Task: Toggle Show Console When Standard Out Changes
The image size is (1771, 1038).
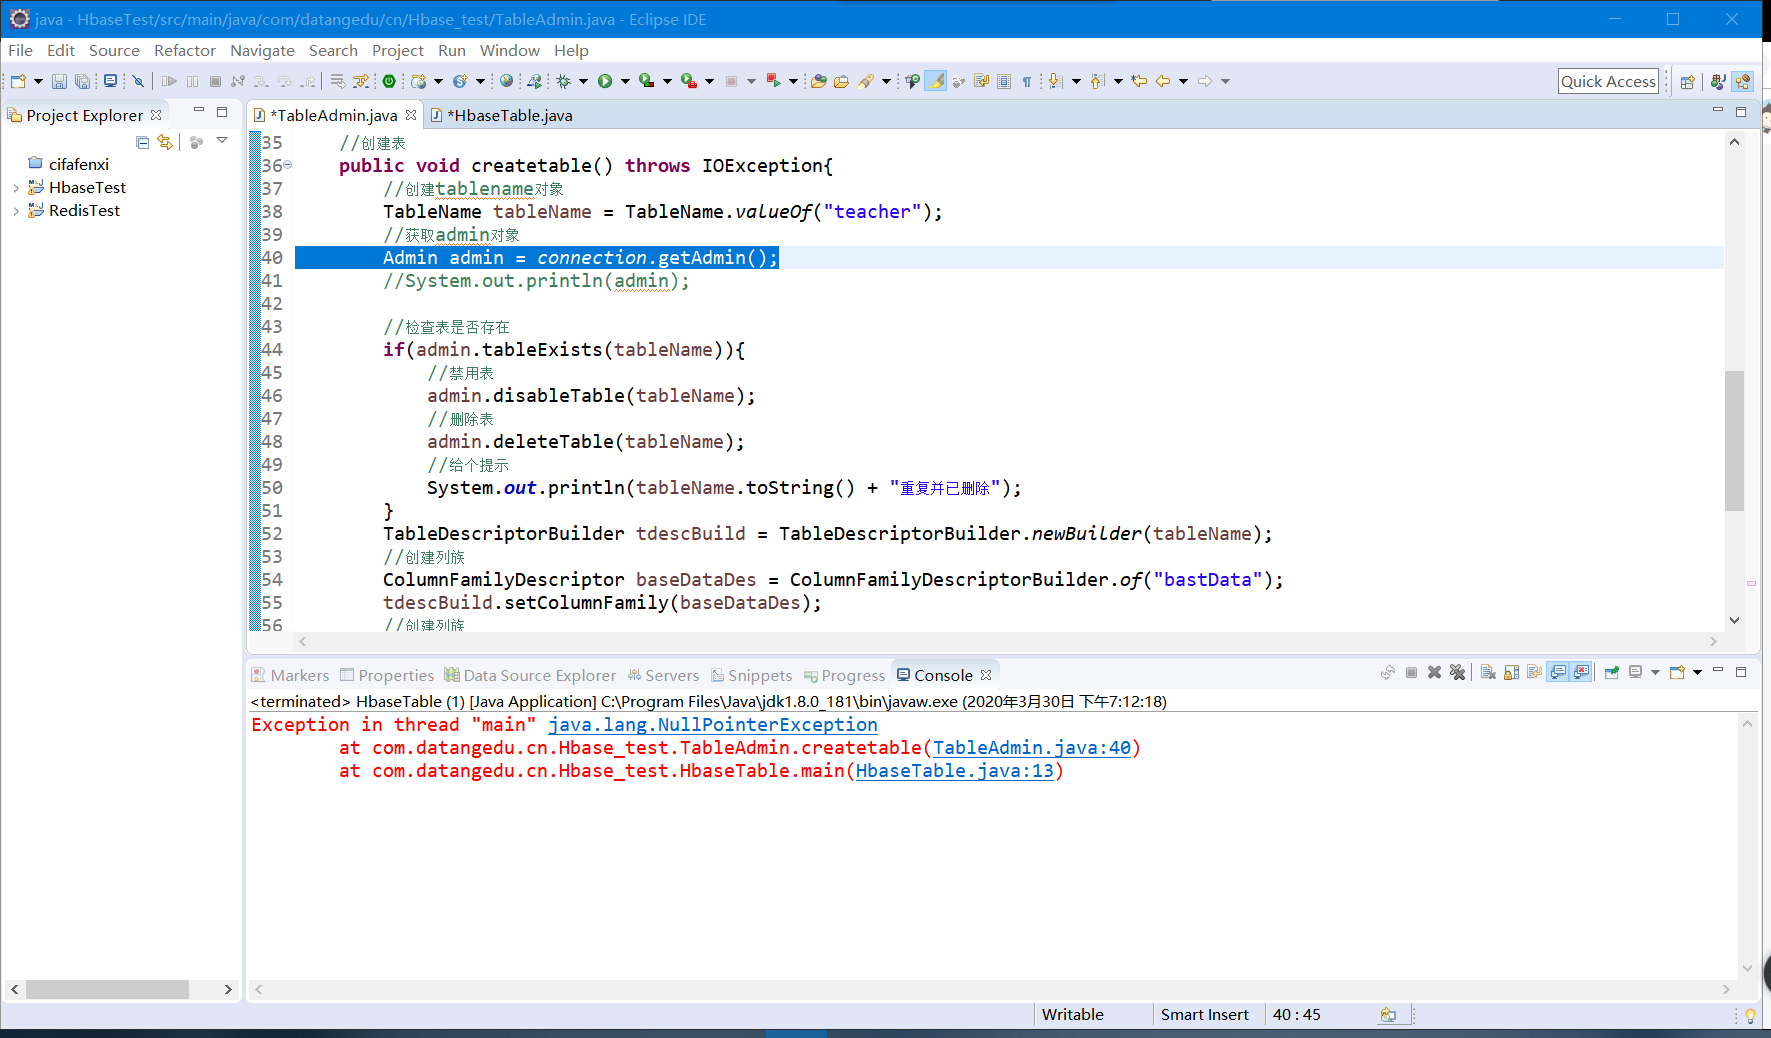Action: (1558, 672)
